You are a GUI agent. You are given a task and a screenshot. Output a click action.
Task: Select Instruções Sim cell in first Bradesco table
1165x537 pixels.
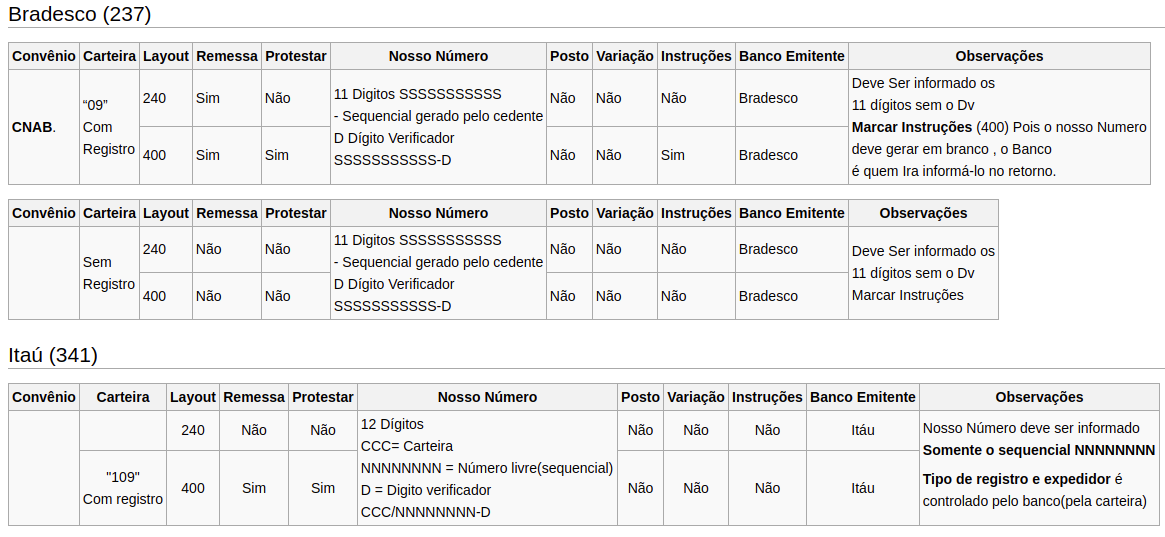coord(696,155)
